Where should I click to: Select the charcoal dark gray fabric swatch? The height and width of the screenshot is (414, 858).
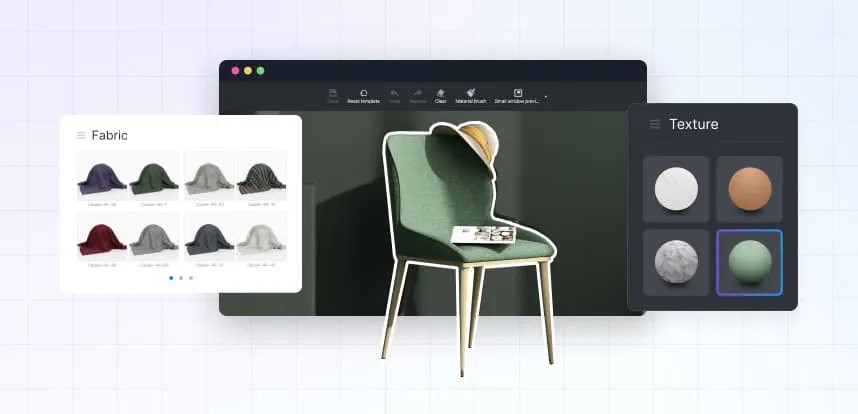(209, 237)
